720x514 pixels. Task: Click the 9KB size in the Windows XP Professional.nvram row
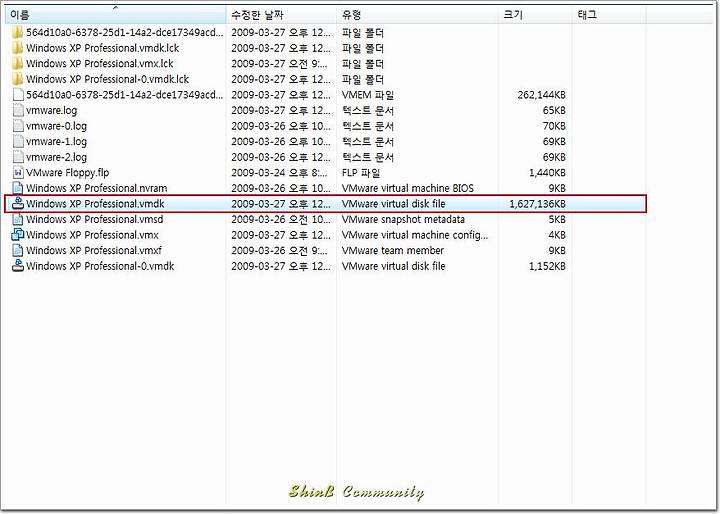[x=557, y=188]
